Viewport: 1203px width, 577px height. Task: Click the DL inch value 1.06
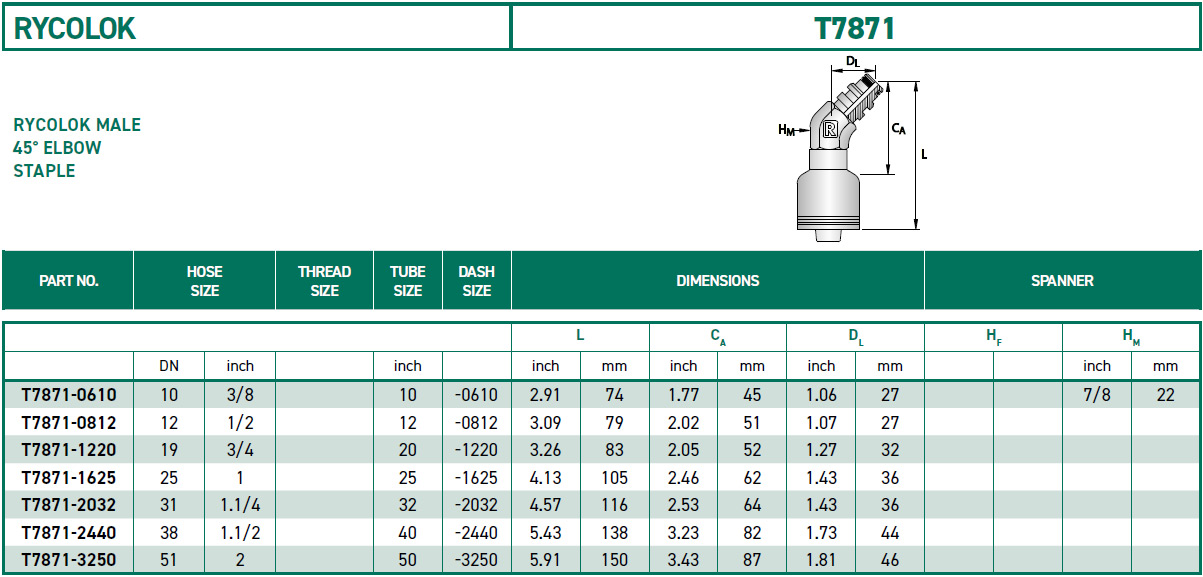[821, 394]
